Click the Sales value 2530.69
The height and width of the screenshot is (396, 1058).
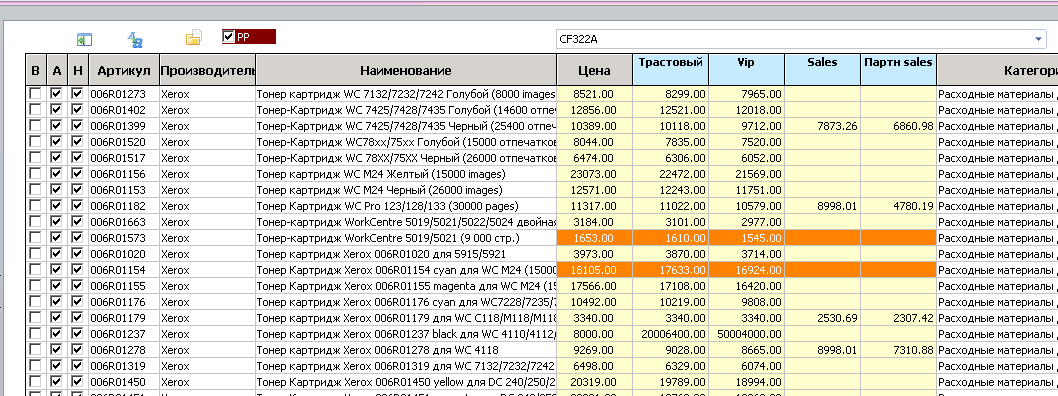[822, 318]
